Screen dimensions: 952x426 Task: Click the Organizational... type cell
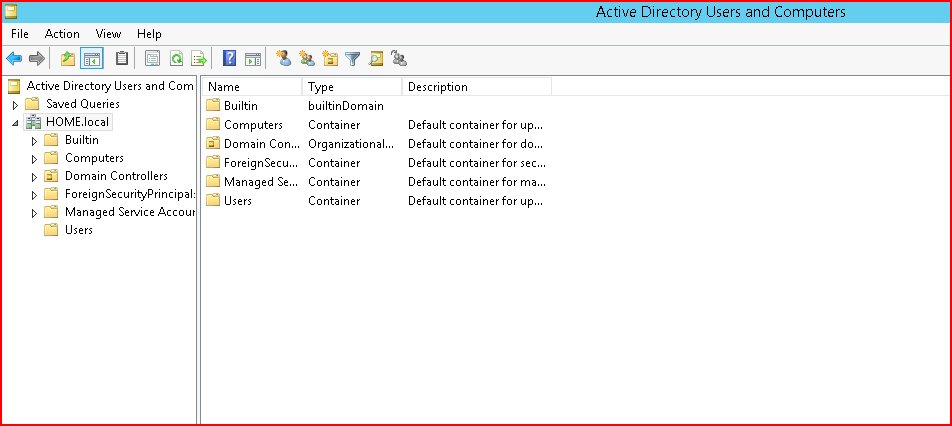pos(351,144)
